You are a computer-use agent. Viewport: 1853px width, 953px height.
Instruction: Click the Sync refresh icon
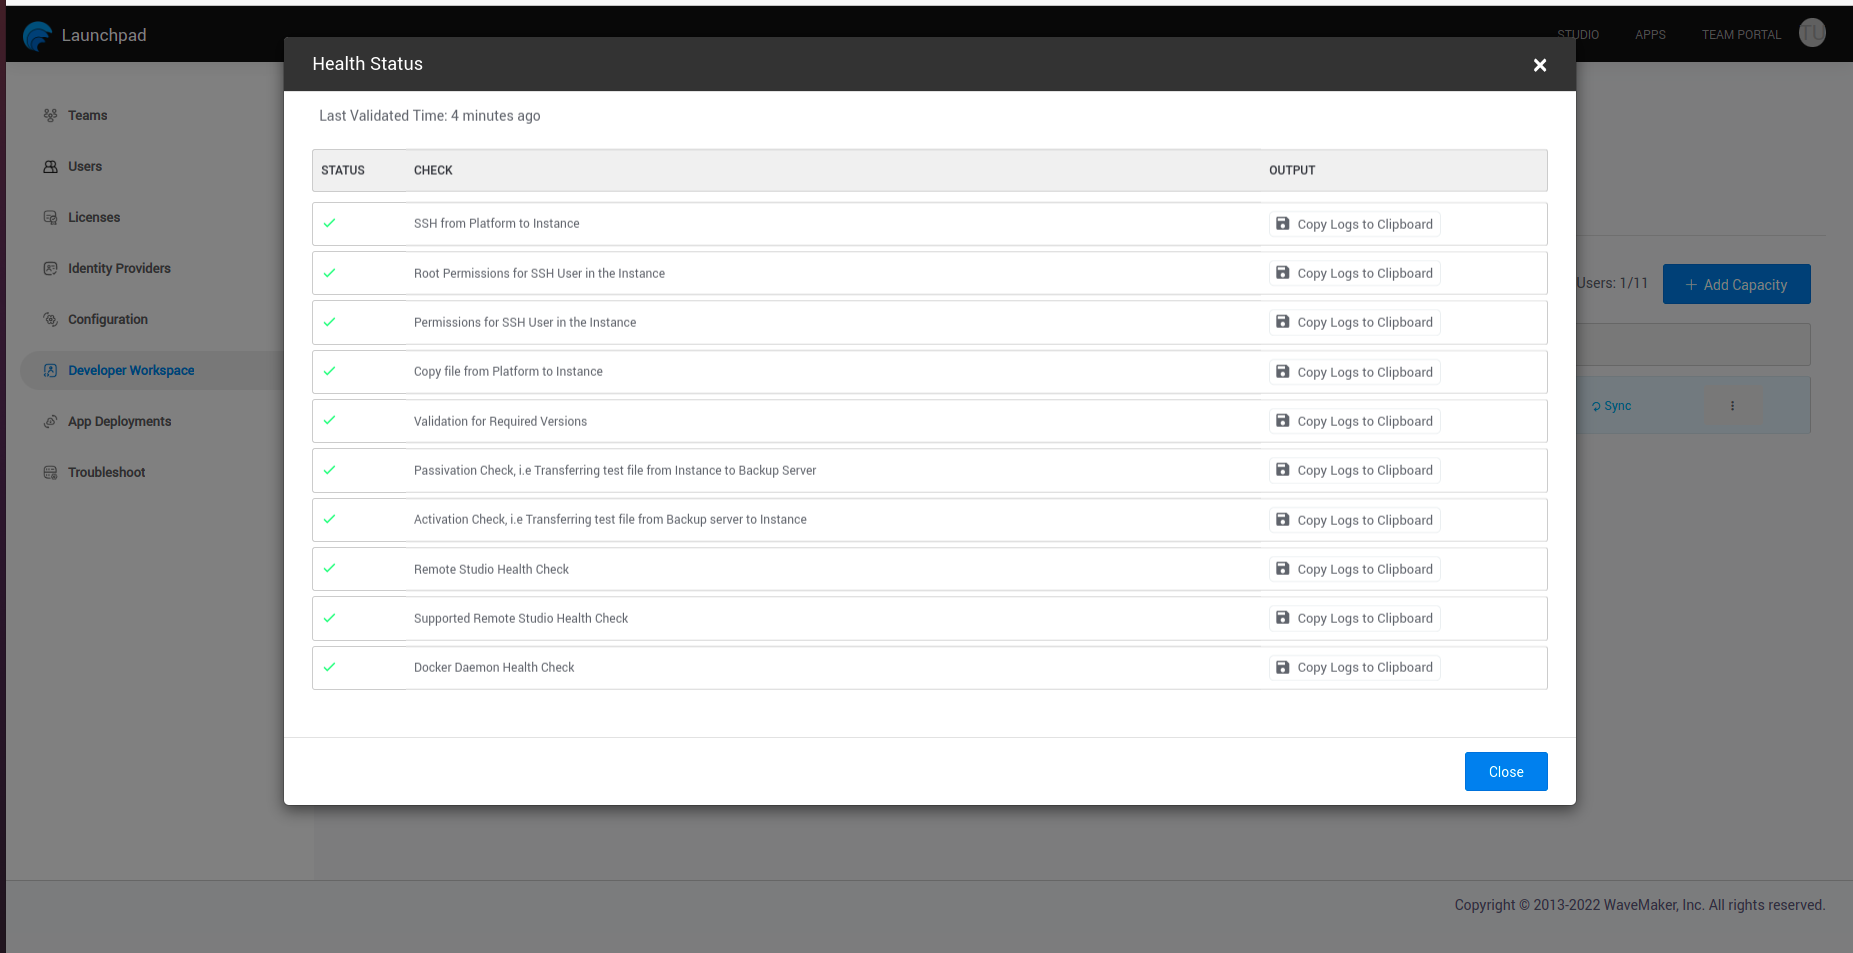pos(1596,405)
